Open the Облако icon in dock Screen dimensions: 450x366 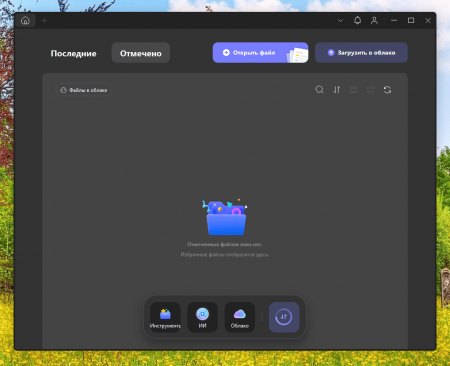click(x=240, y=317)
